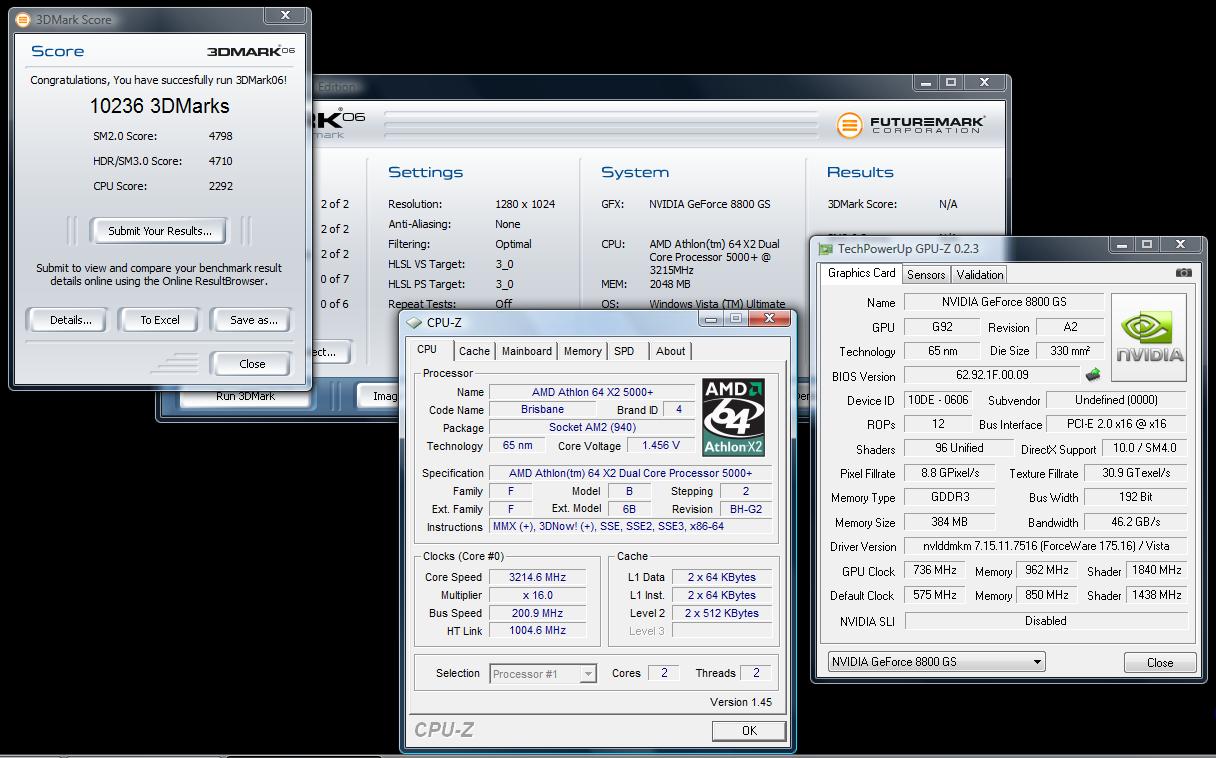This screenshot has width=1216, height=758.
Task: Click the AMD Athlon X2 logo in CPU-Z
Action: pos(733,417)
